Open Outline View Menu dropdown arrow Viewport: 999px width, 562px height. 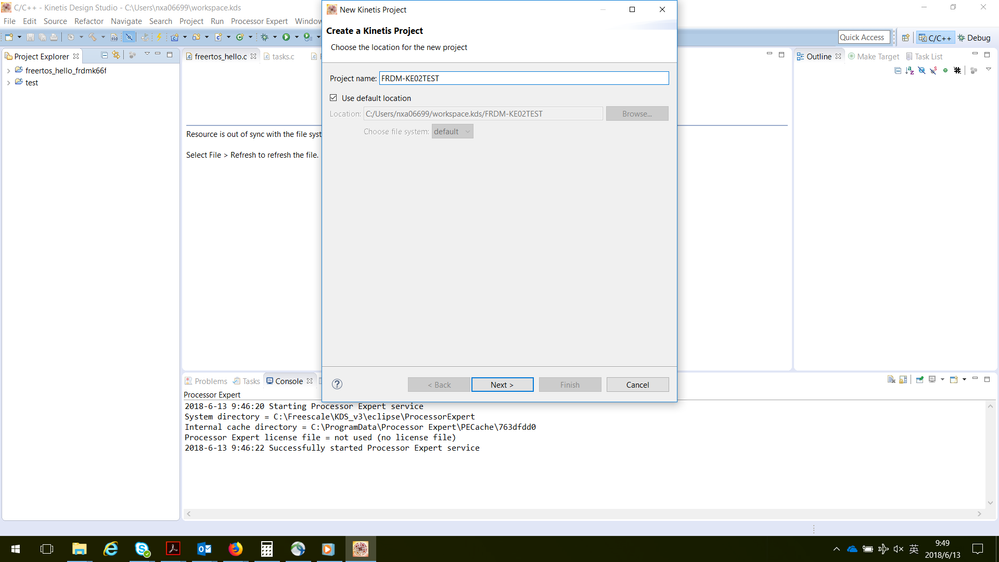click(988, 69)
